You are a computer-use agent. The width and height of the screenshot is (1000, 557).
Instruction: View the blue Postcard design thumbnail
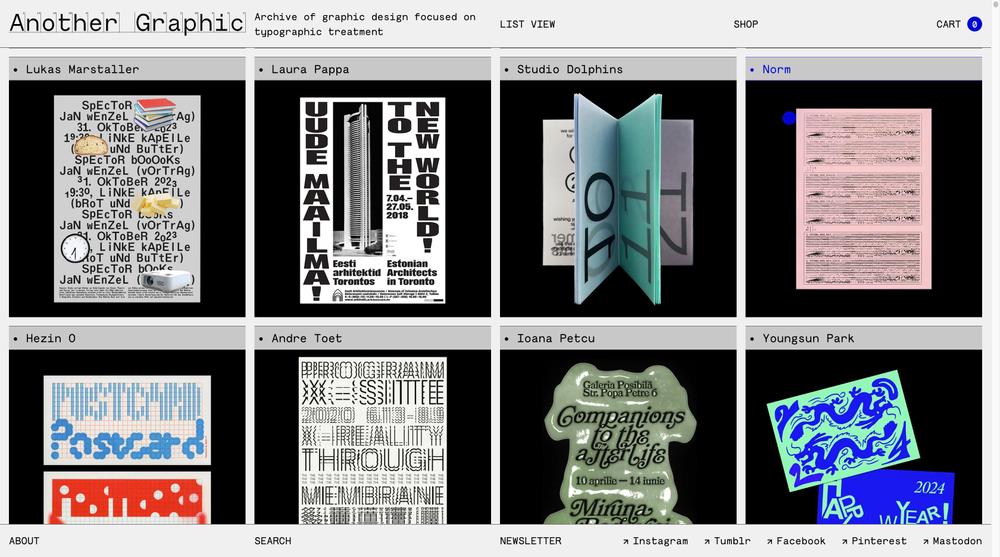coord(127,420)
